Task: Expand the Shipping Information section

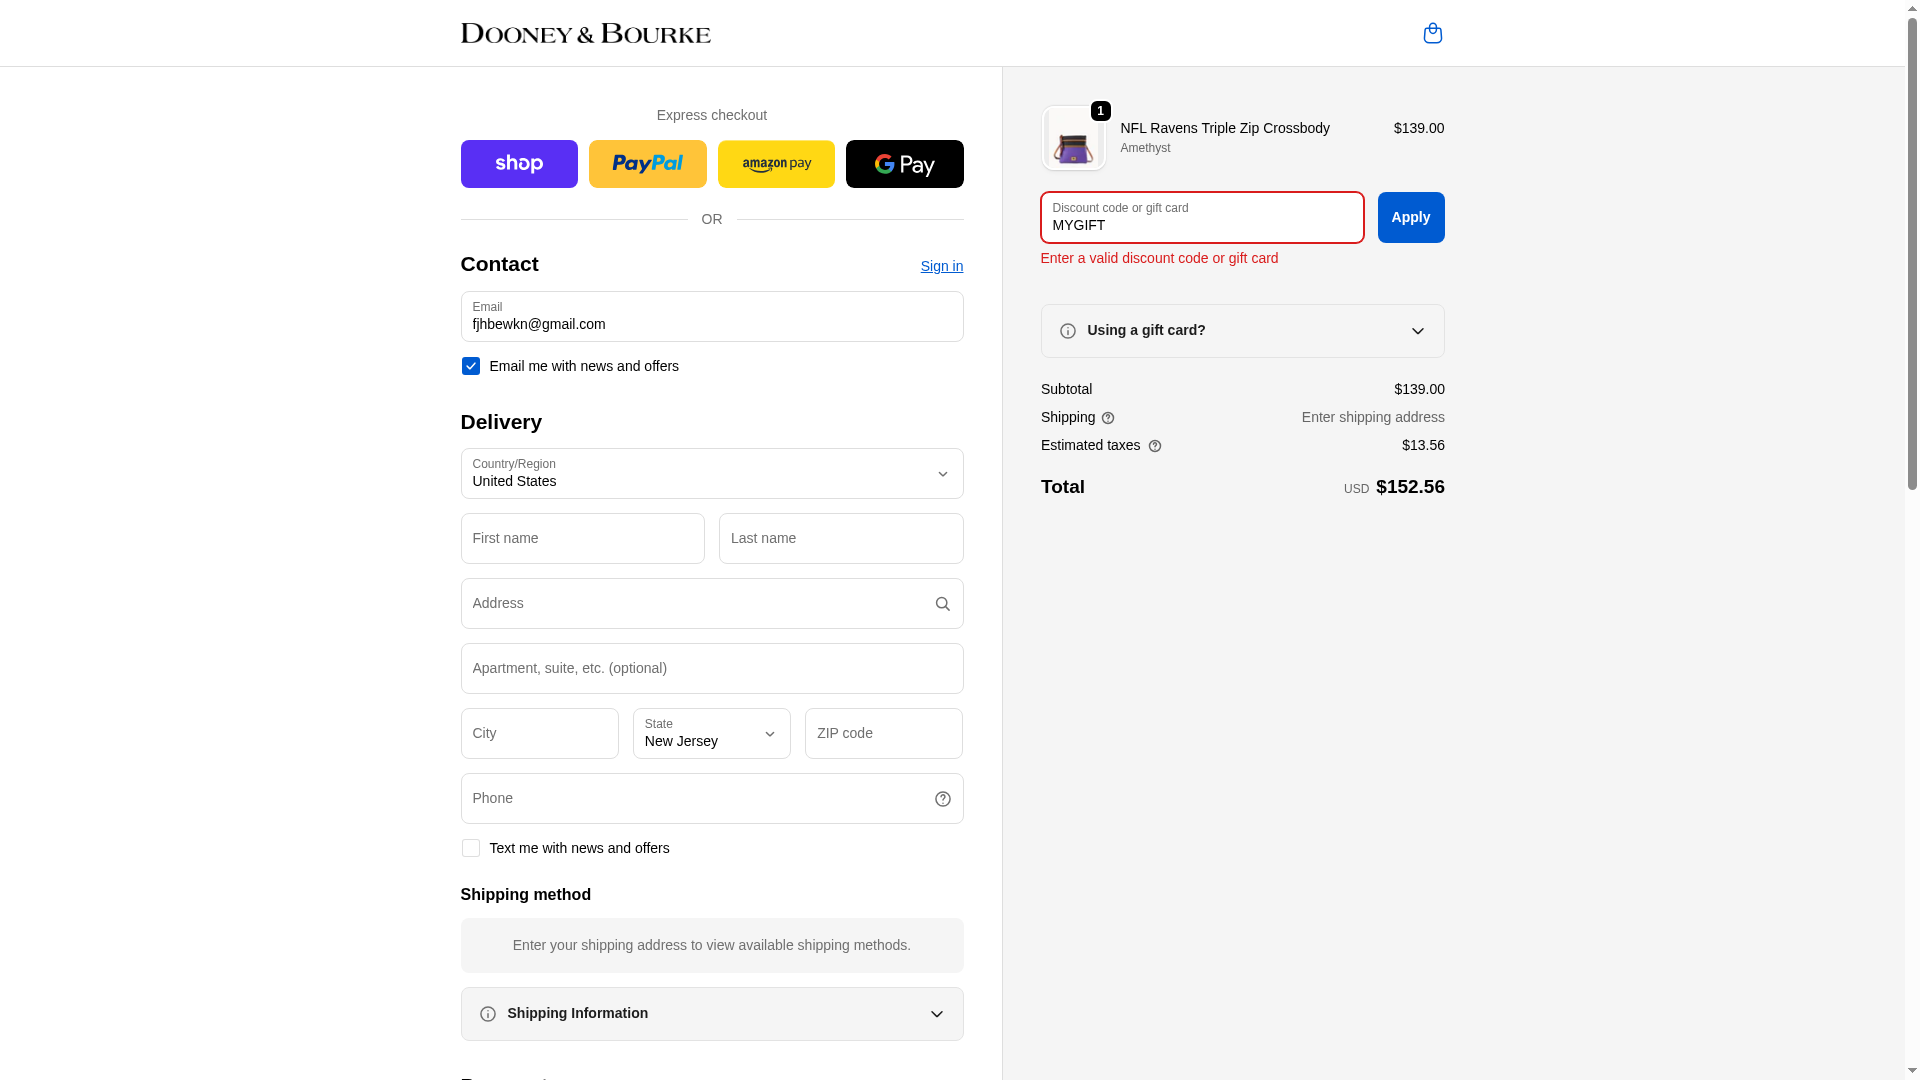Action: click(712, 1014)
